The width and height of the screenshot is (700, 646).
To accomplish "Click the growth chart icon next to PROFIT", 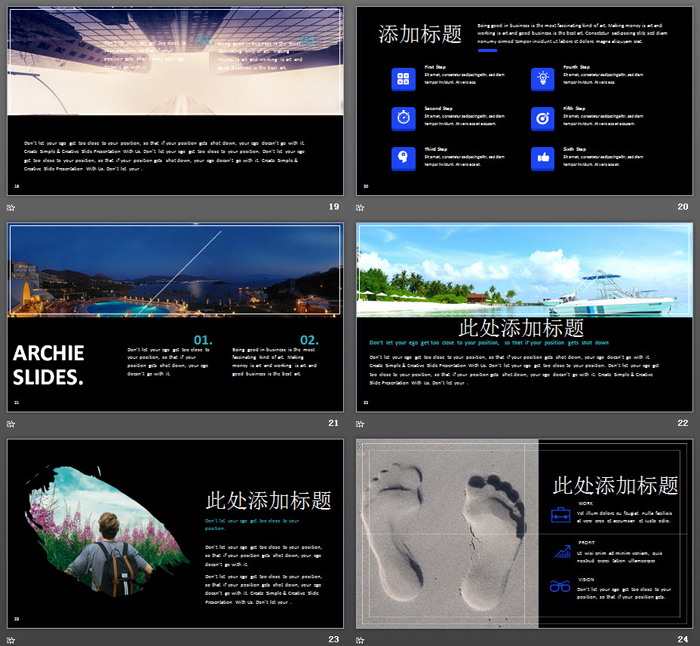I will [x=561, y=551].
